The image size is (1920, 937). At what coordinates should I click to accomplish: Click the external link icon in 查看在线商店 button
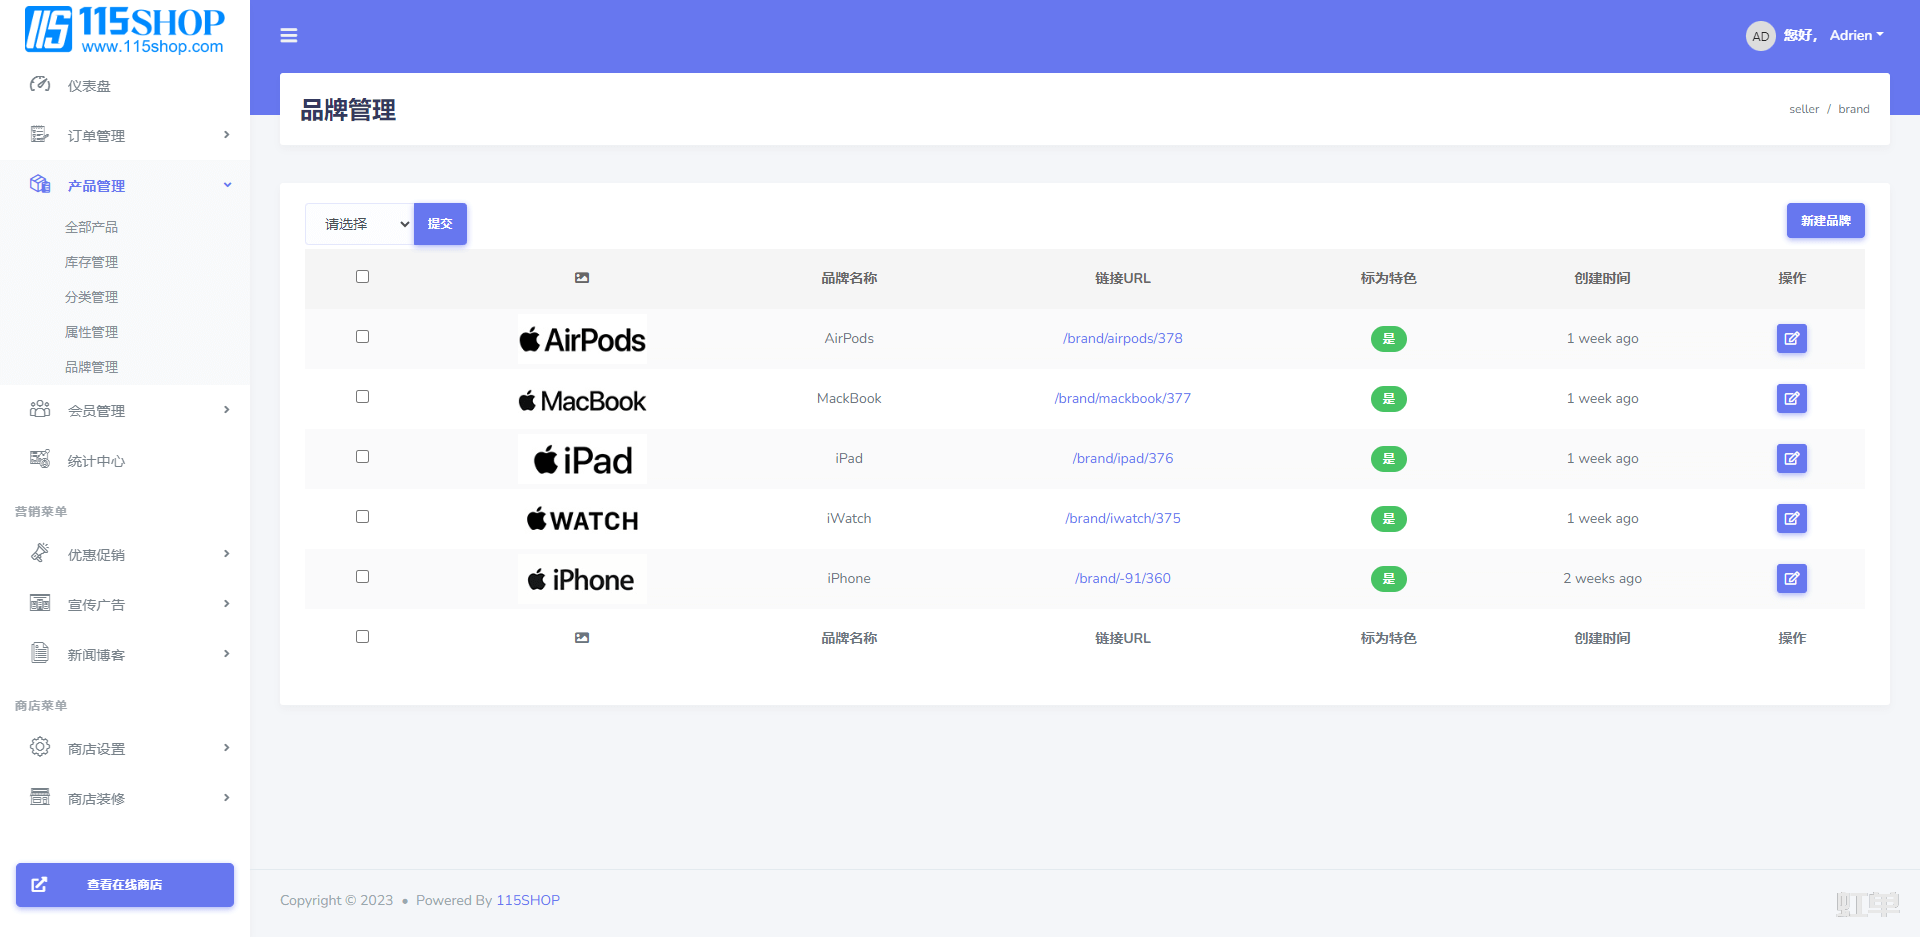coord(39,885)
